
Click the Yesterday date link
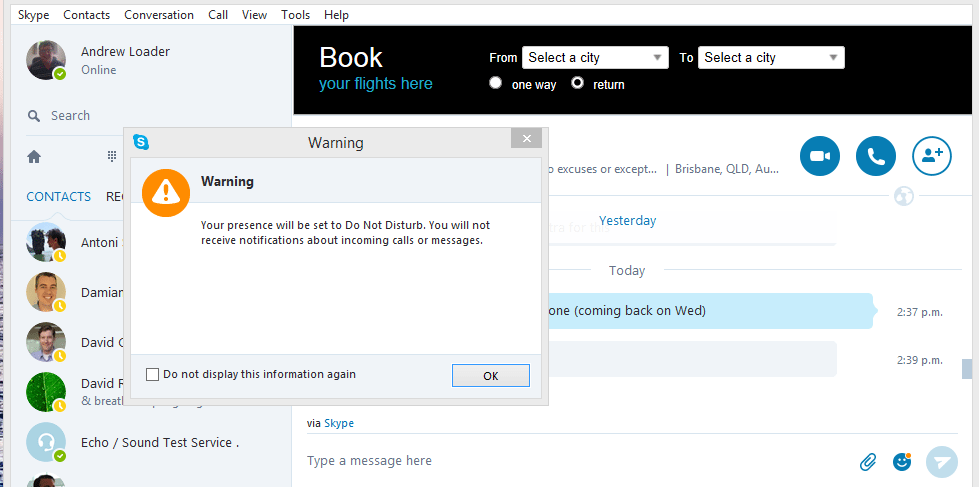click(627, 220)
